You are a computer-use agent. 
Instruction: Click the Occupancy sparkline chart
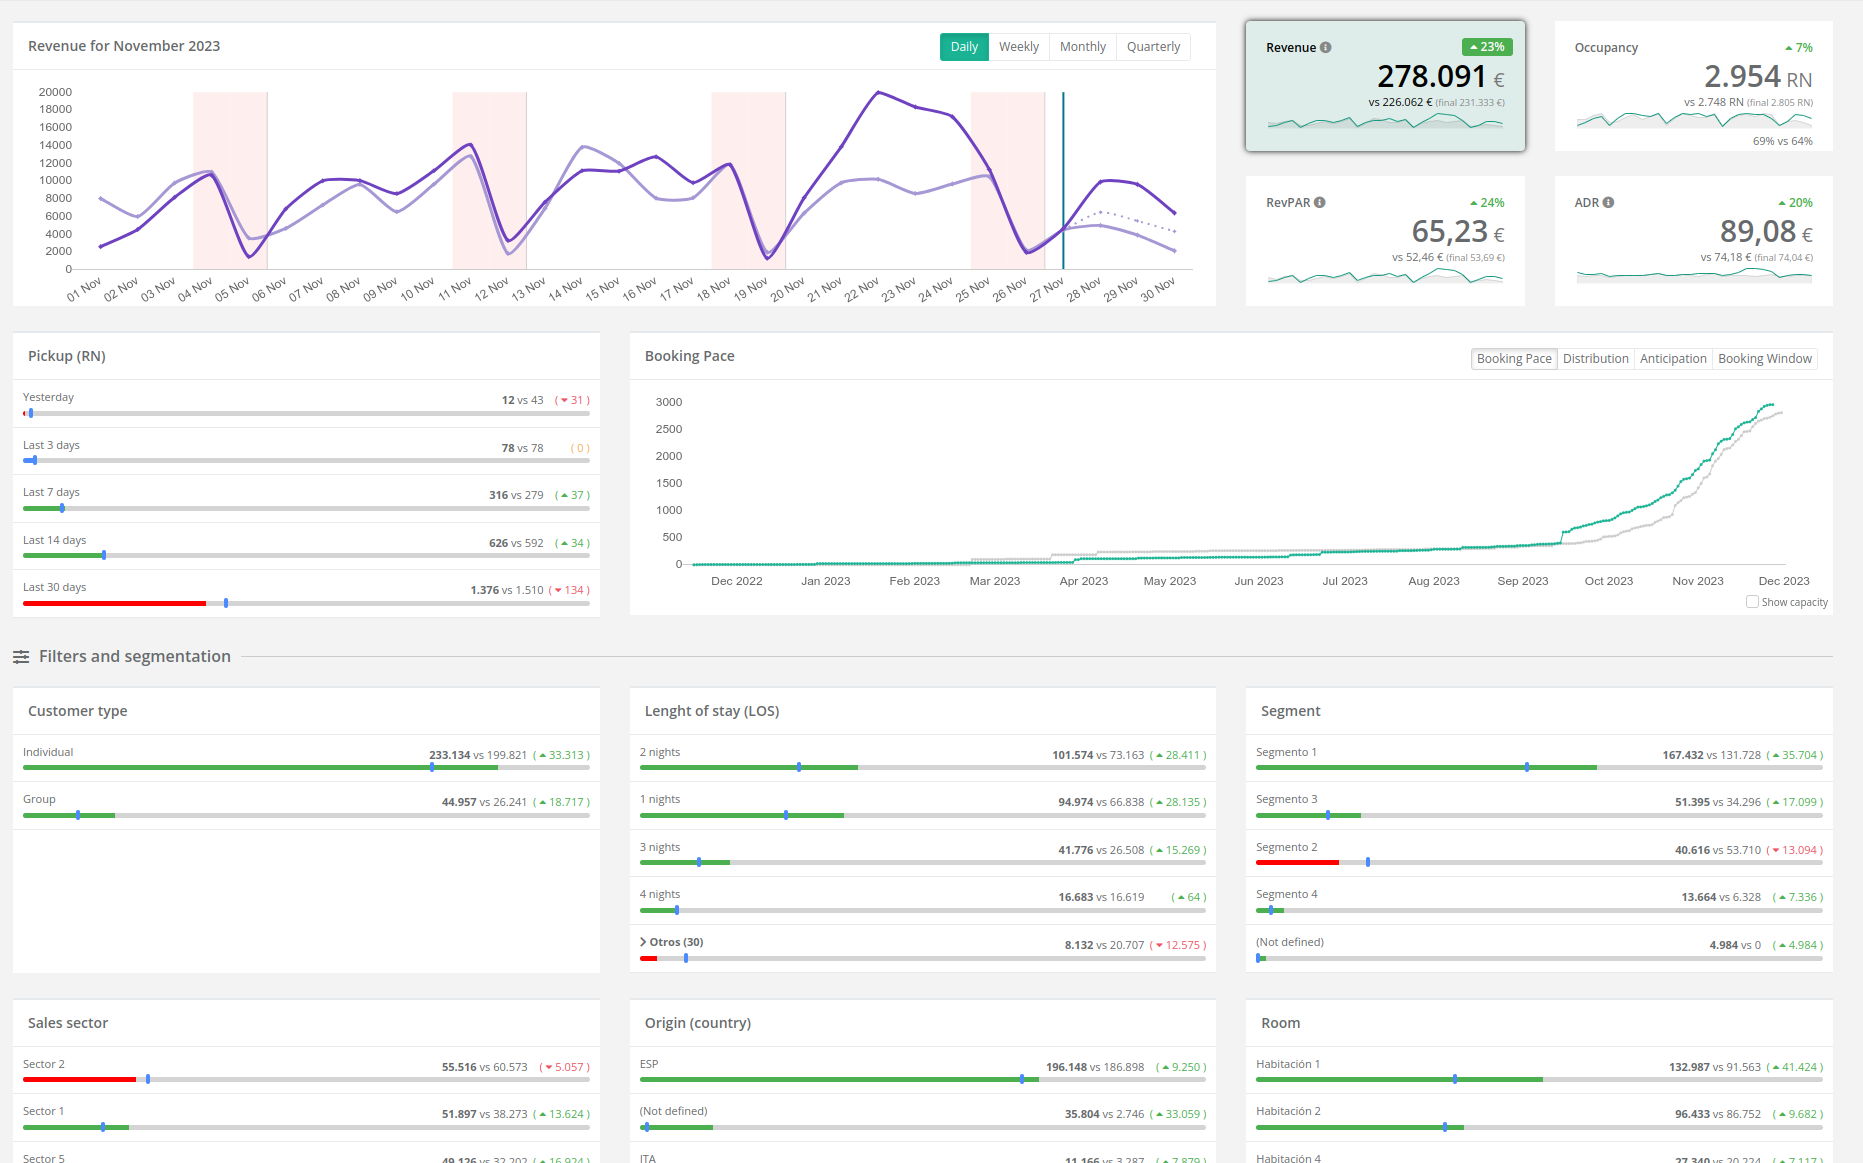[x=1693, y=120]
